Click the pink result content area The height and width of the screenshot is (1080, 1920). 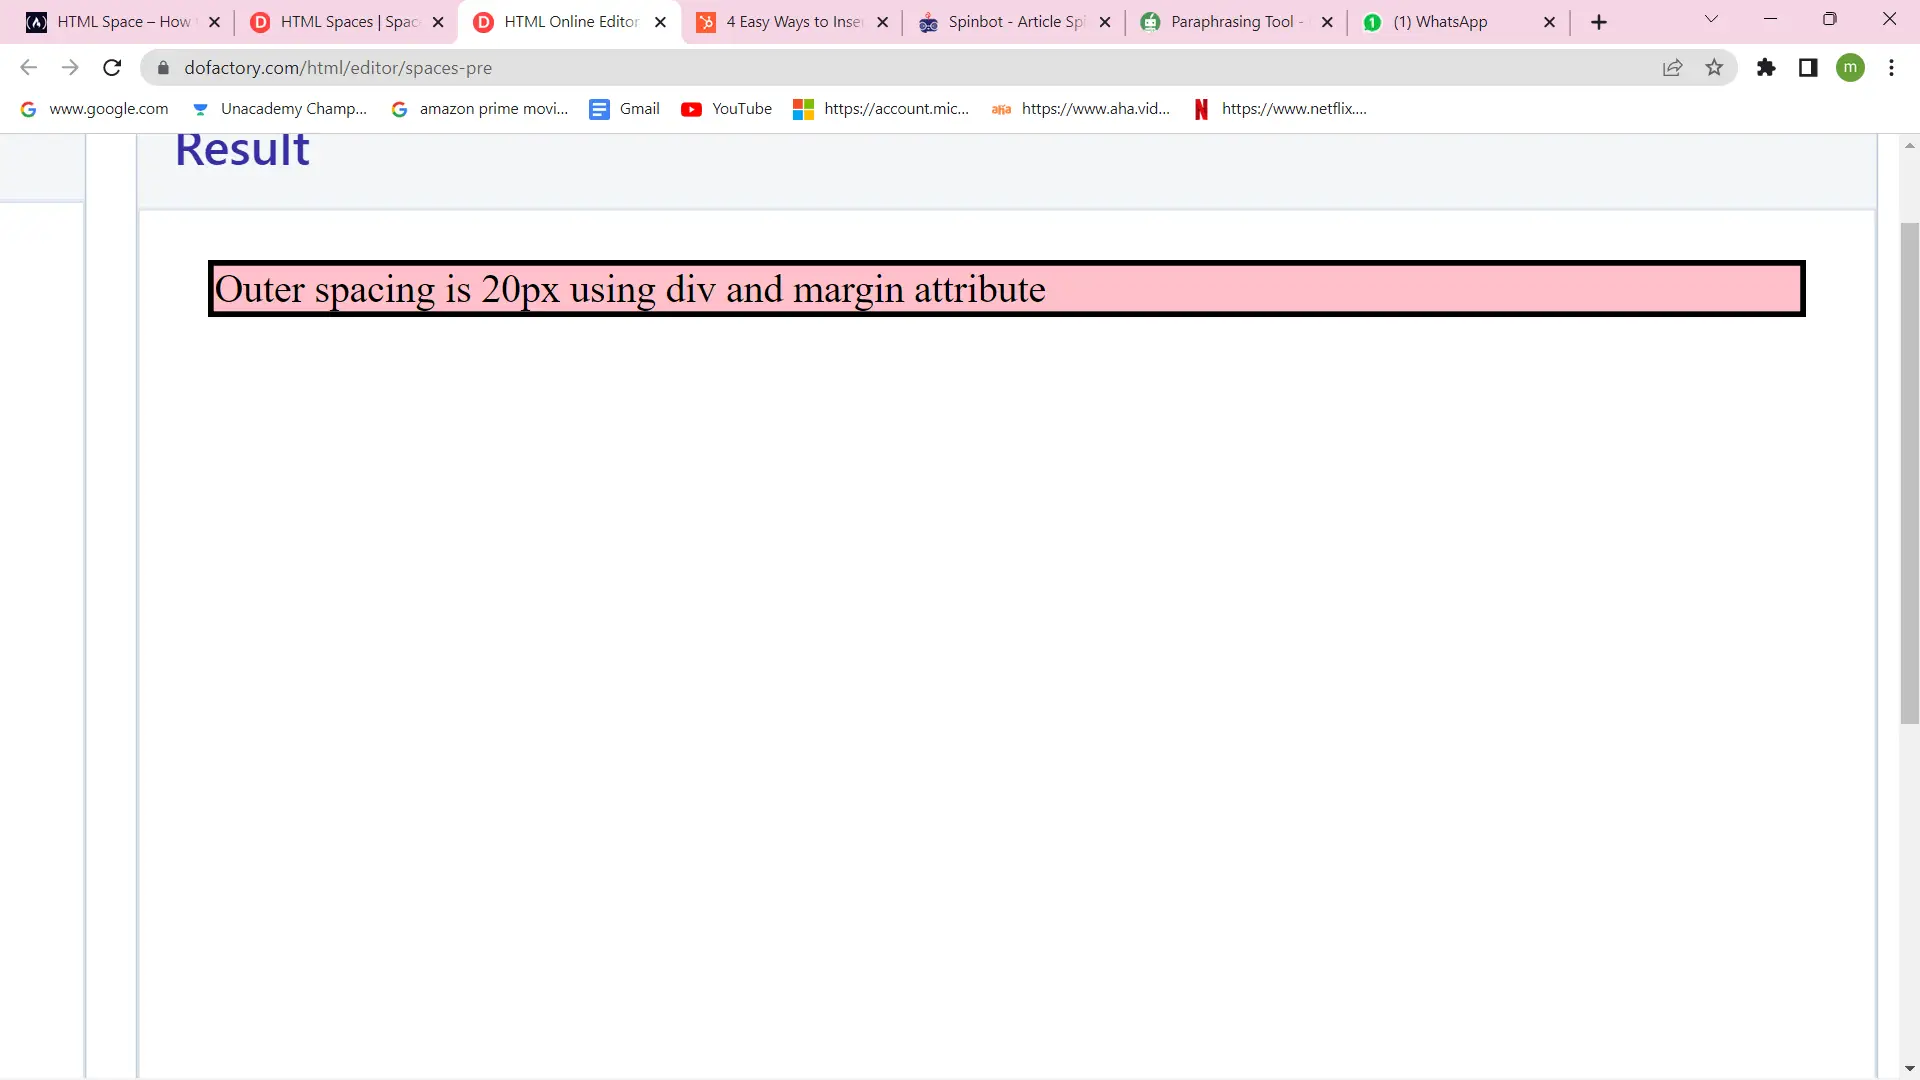[x=1006, y=289]
